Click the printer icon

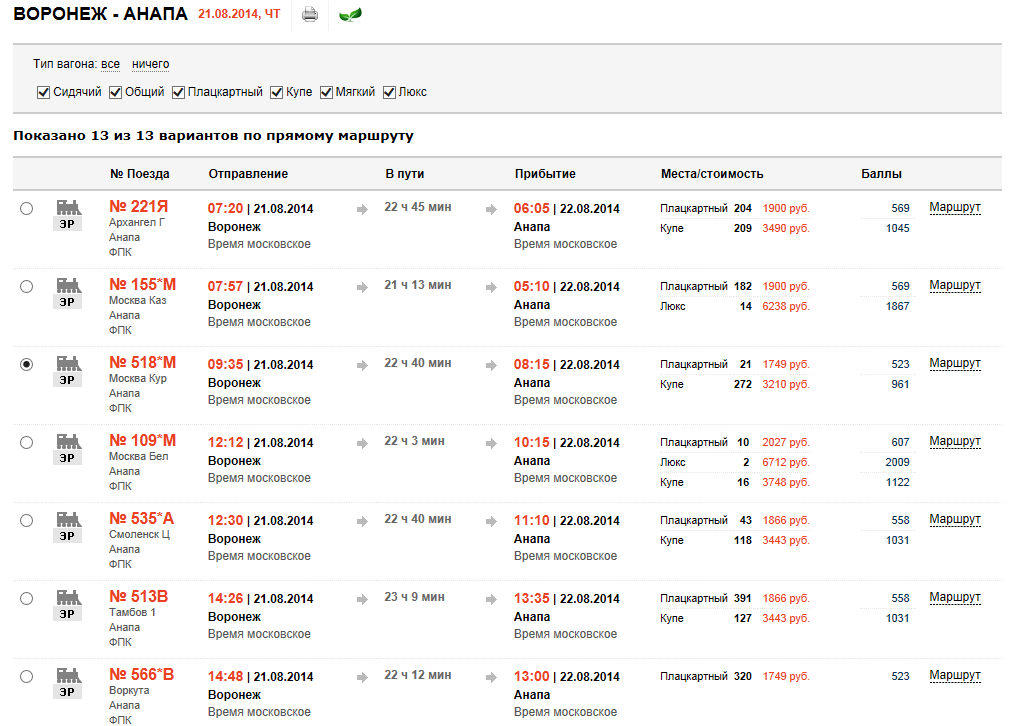[x=310, y=14]
